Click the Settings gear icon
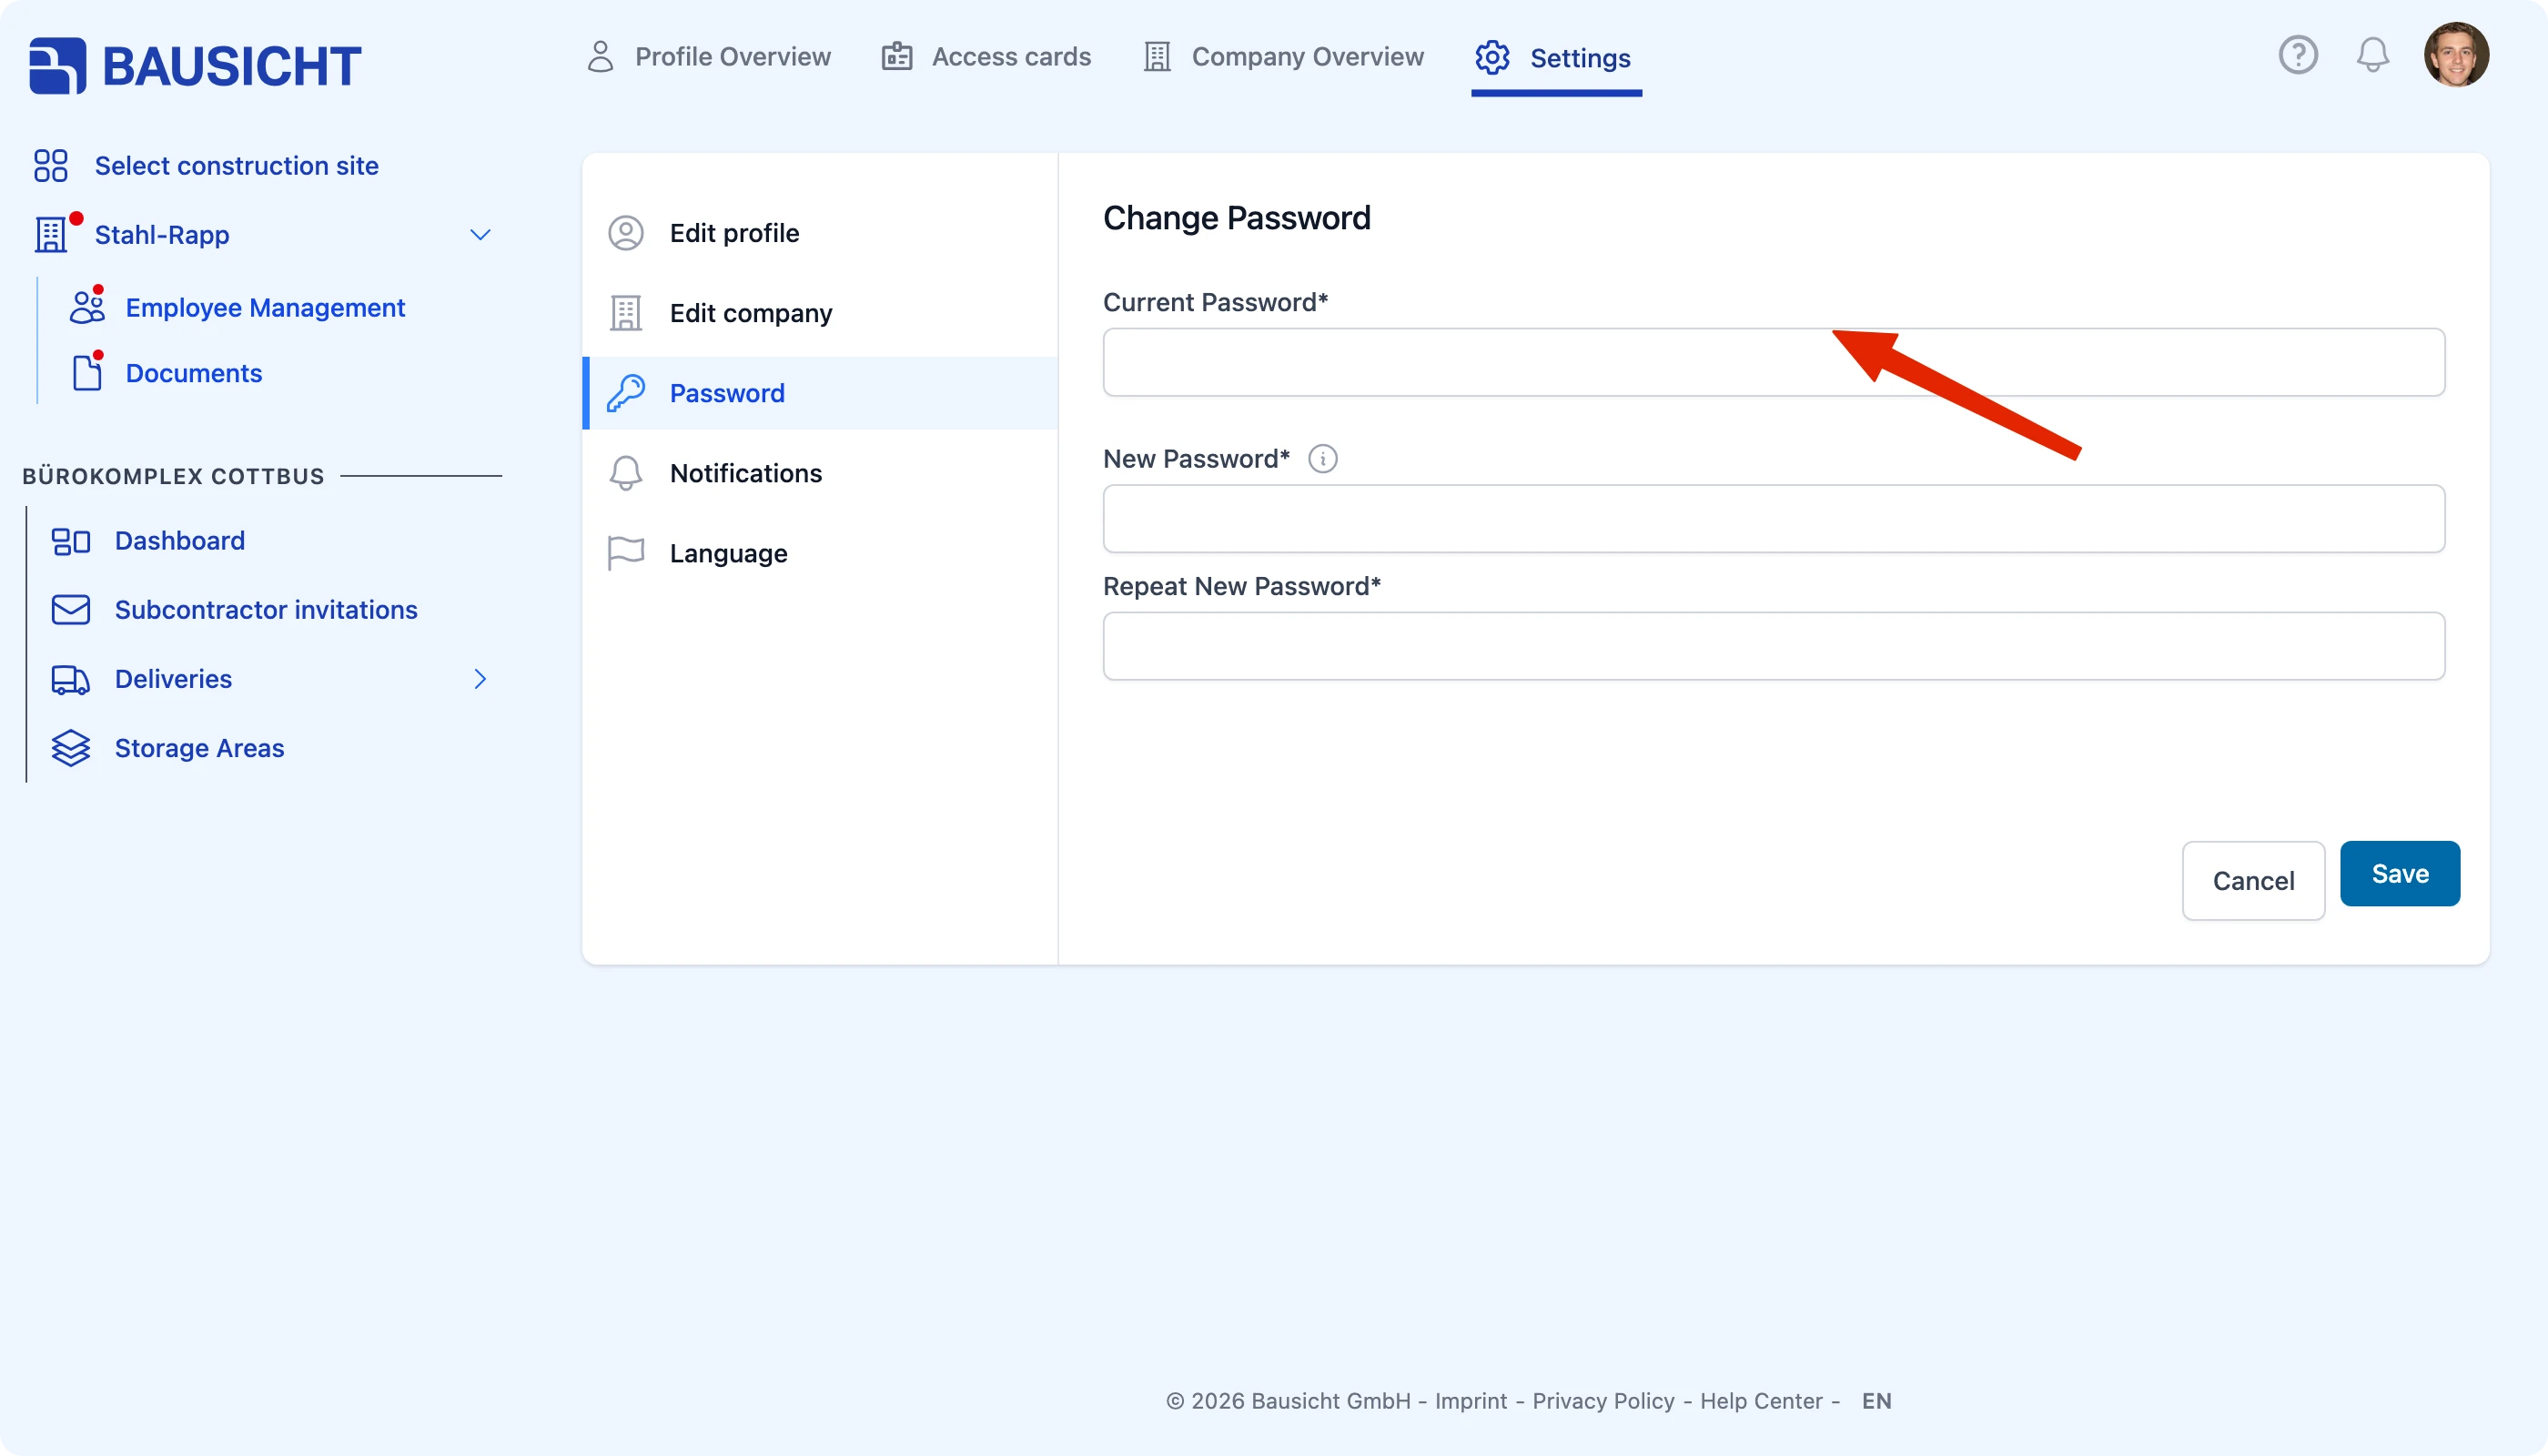2548x1456 pixels. tap(1492, 58)
